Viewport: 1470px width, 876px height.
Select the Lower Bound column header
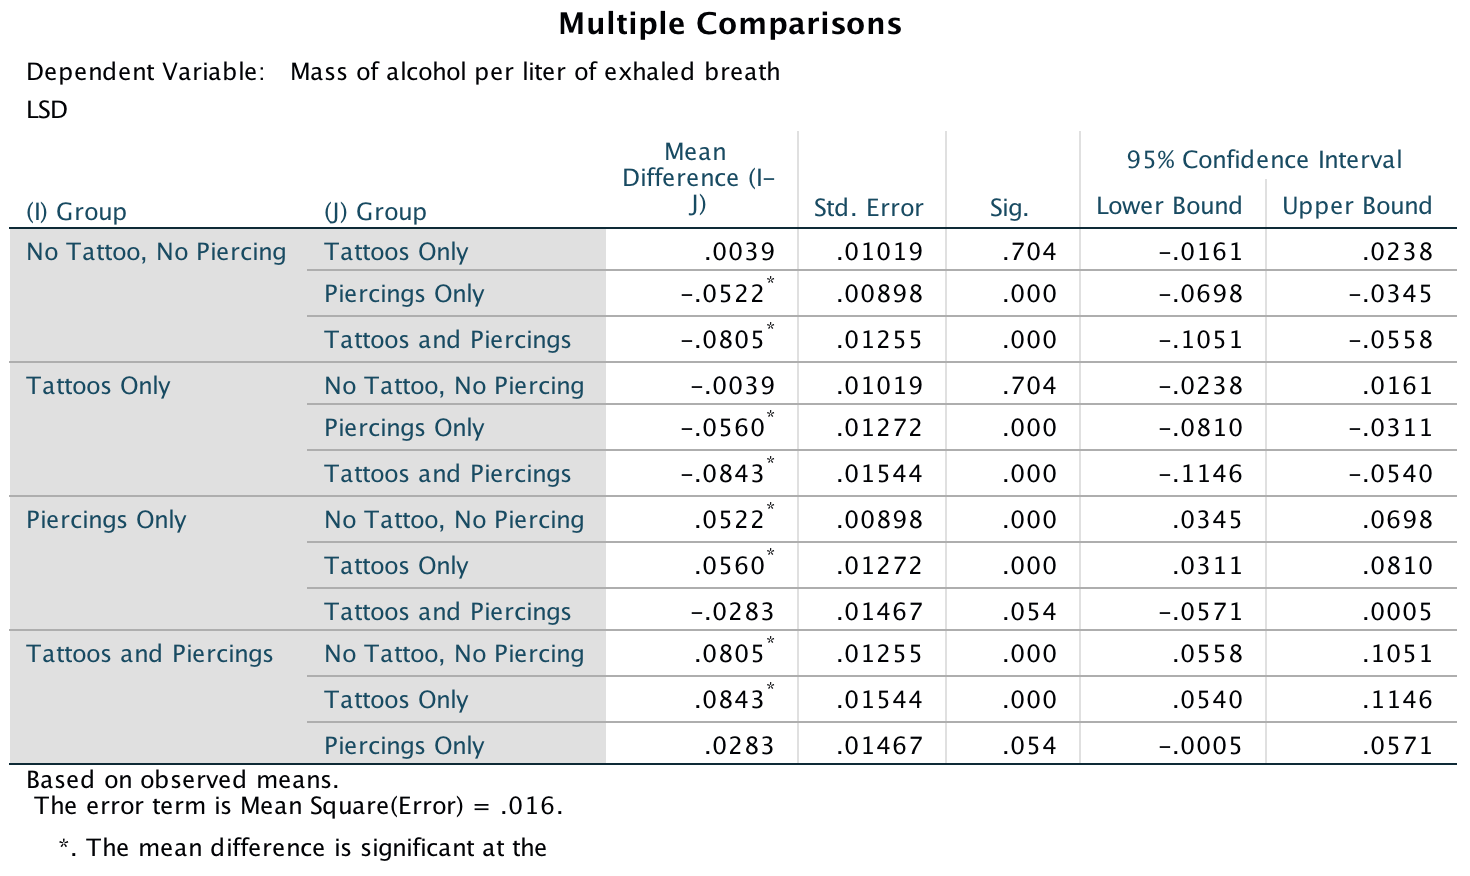click(1169, 206)
